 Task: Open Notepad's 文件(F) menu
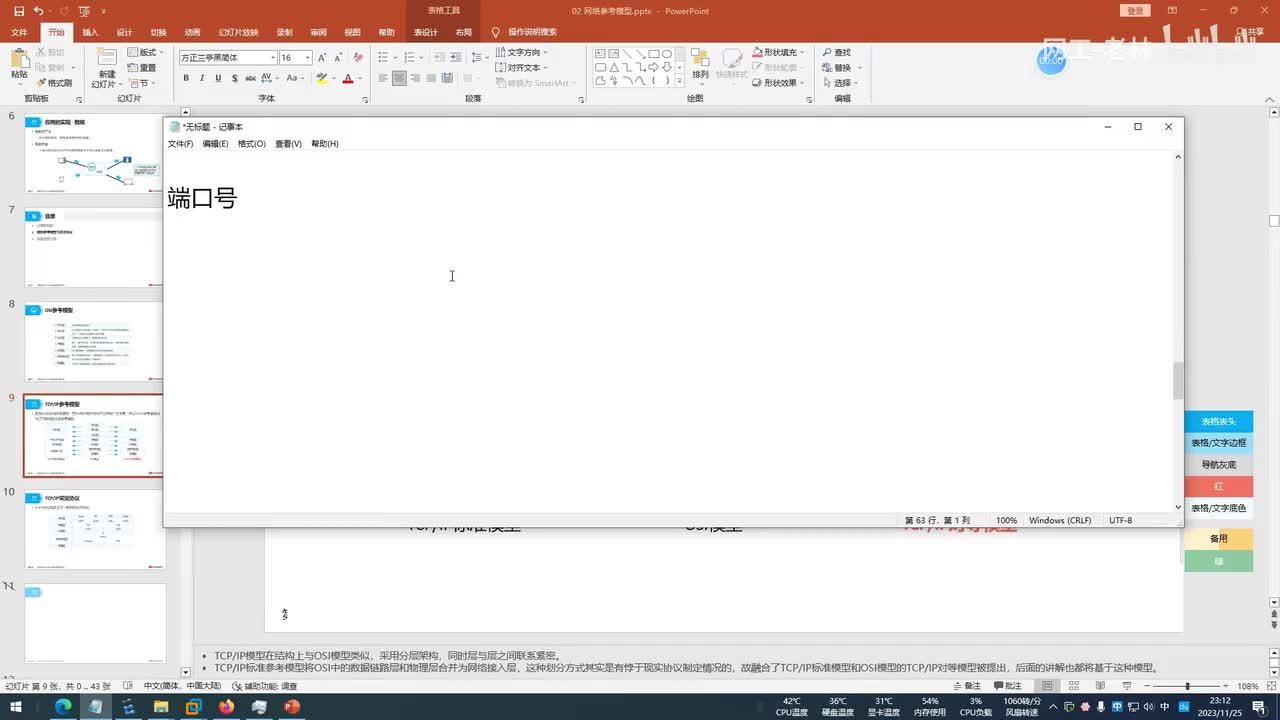click(181, 144)
